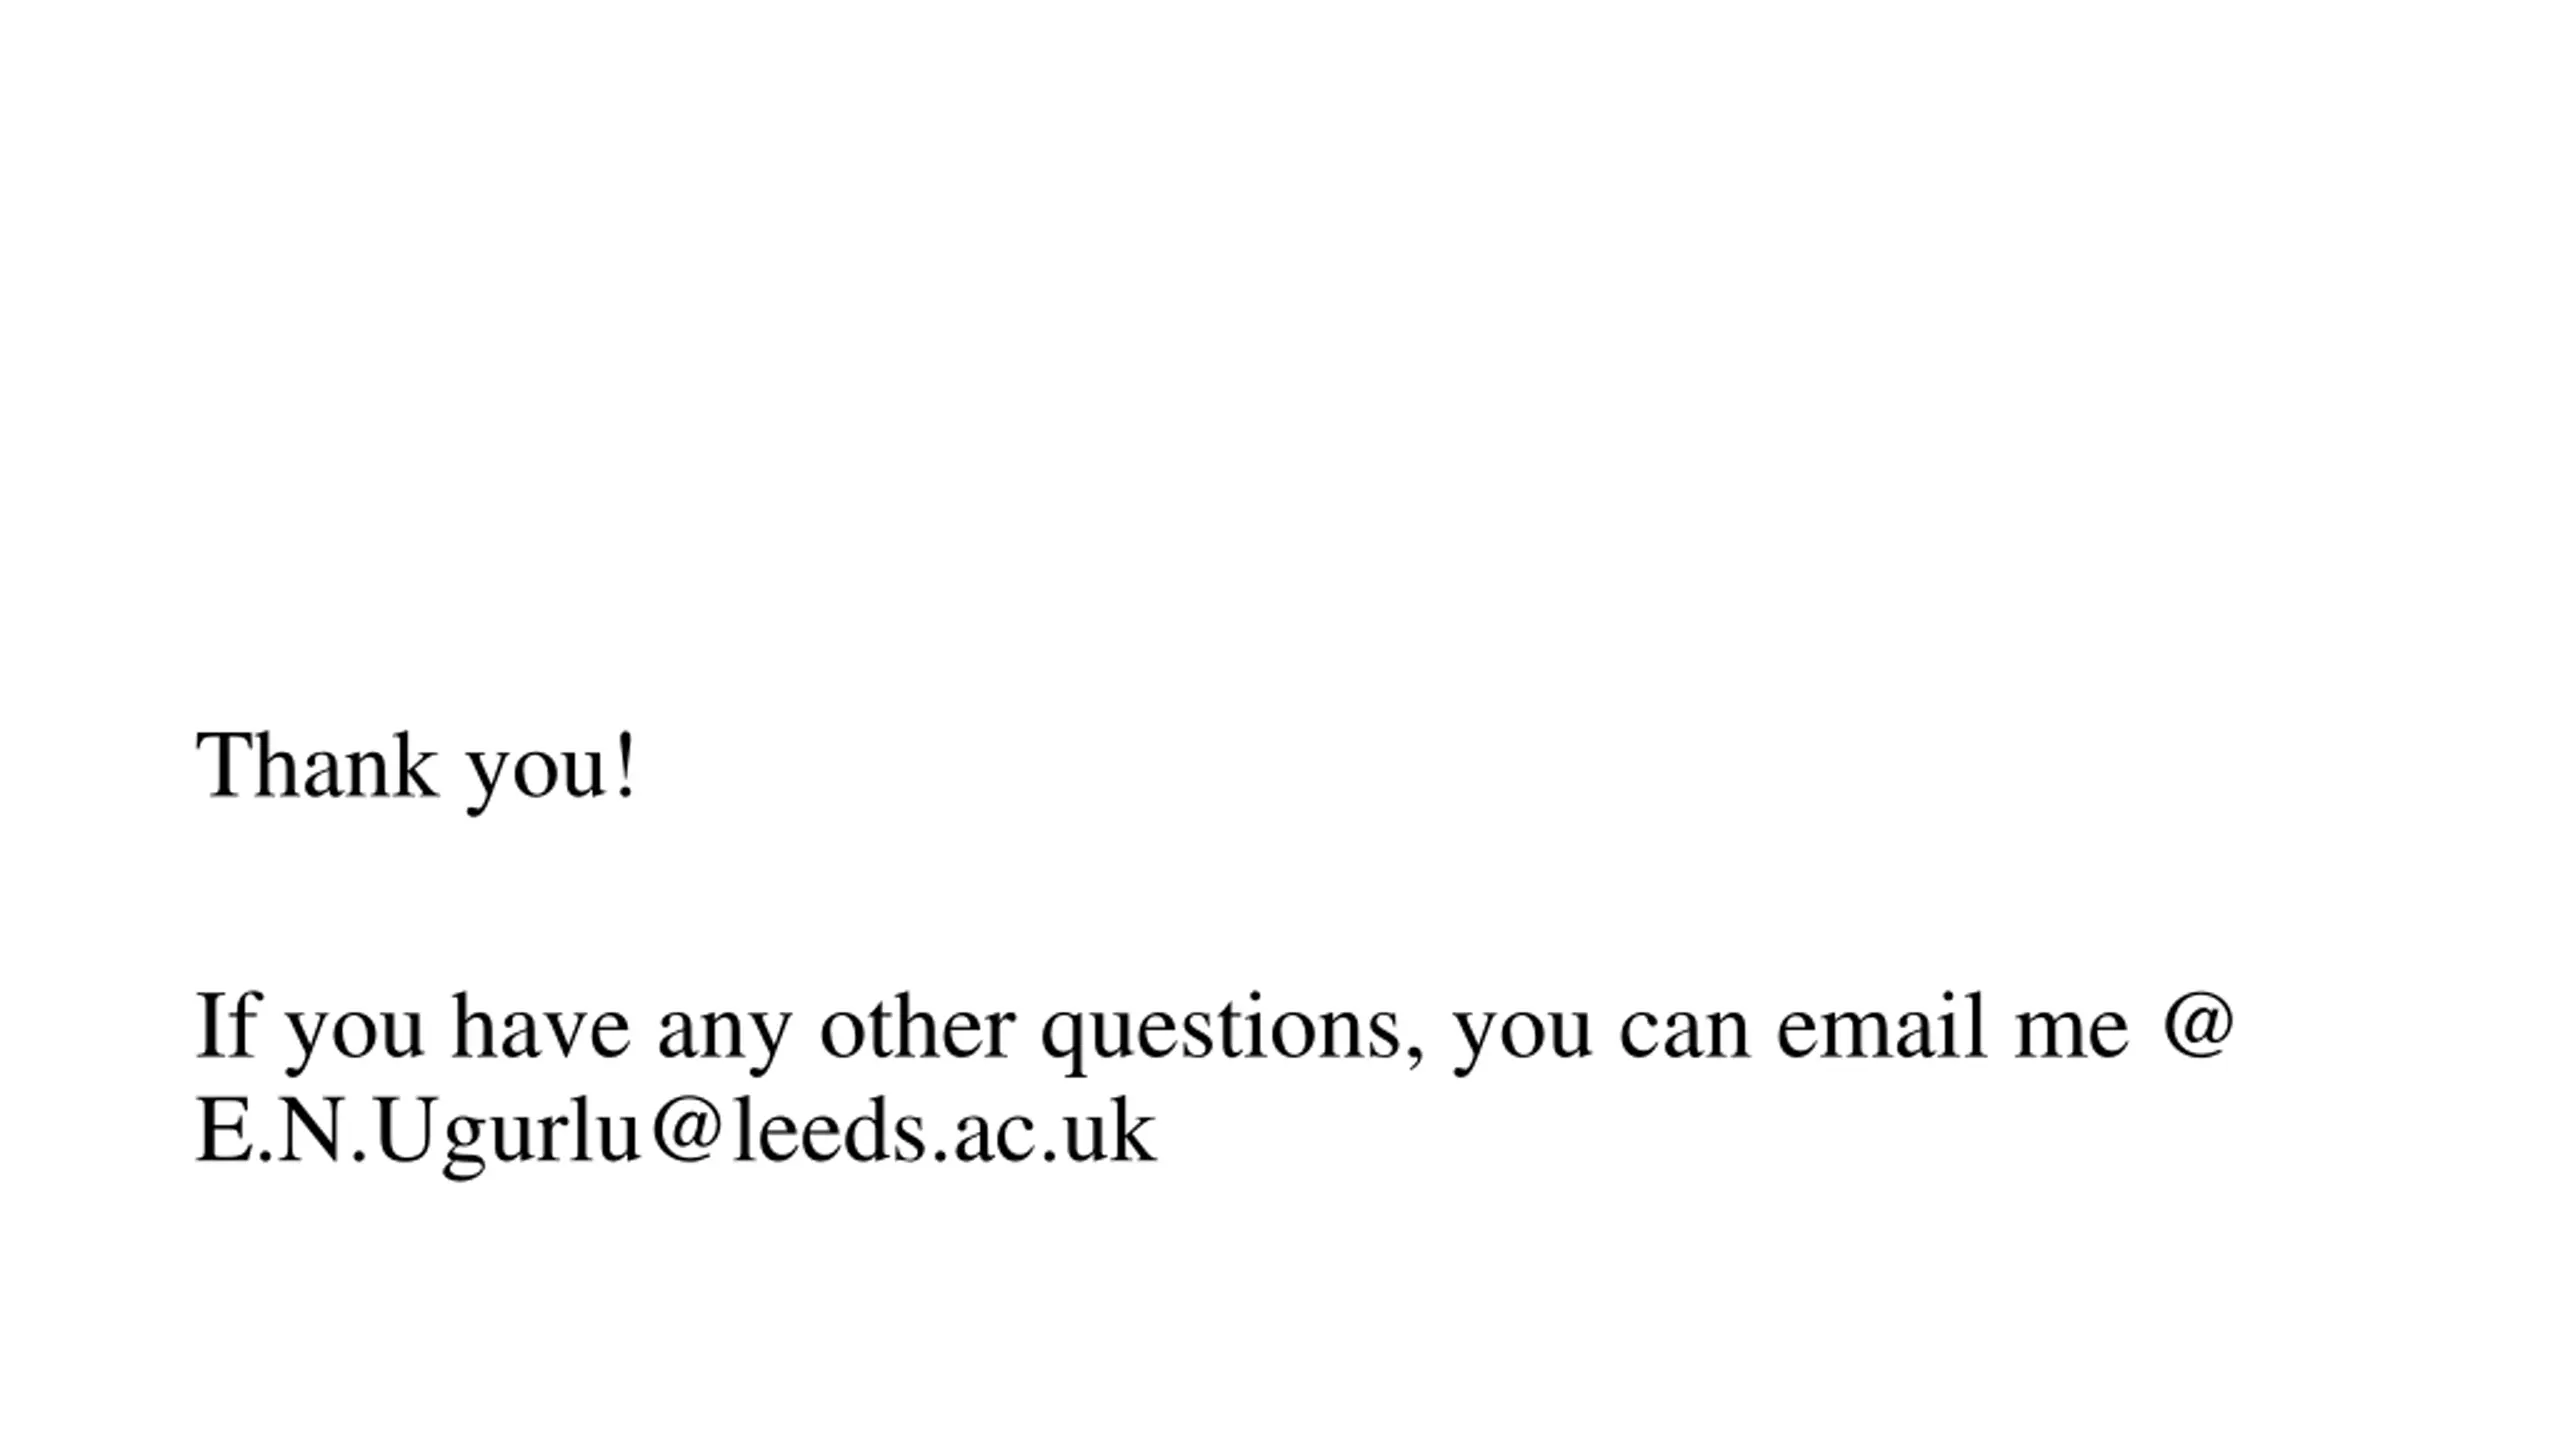Click the "you" right after the comma
This screenshot has height=1440, width=2560.
(1521, 1032)
